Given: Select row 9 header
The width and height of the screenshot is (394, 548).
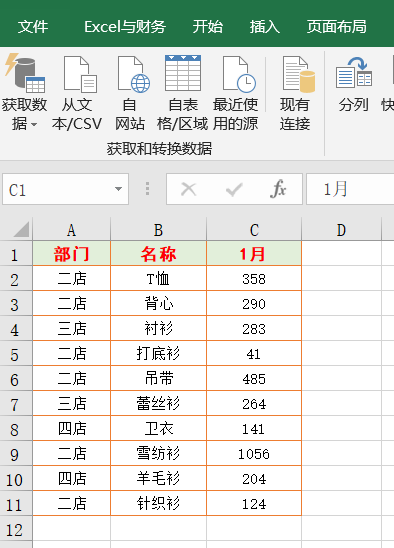Looking at the screenshot, I should click(x=16, y=453).
